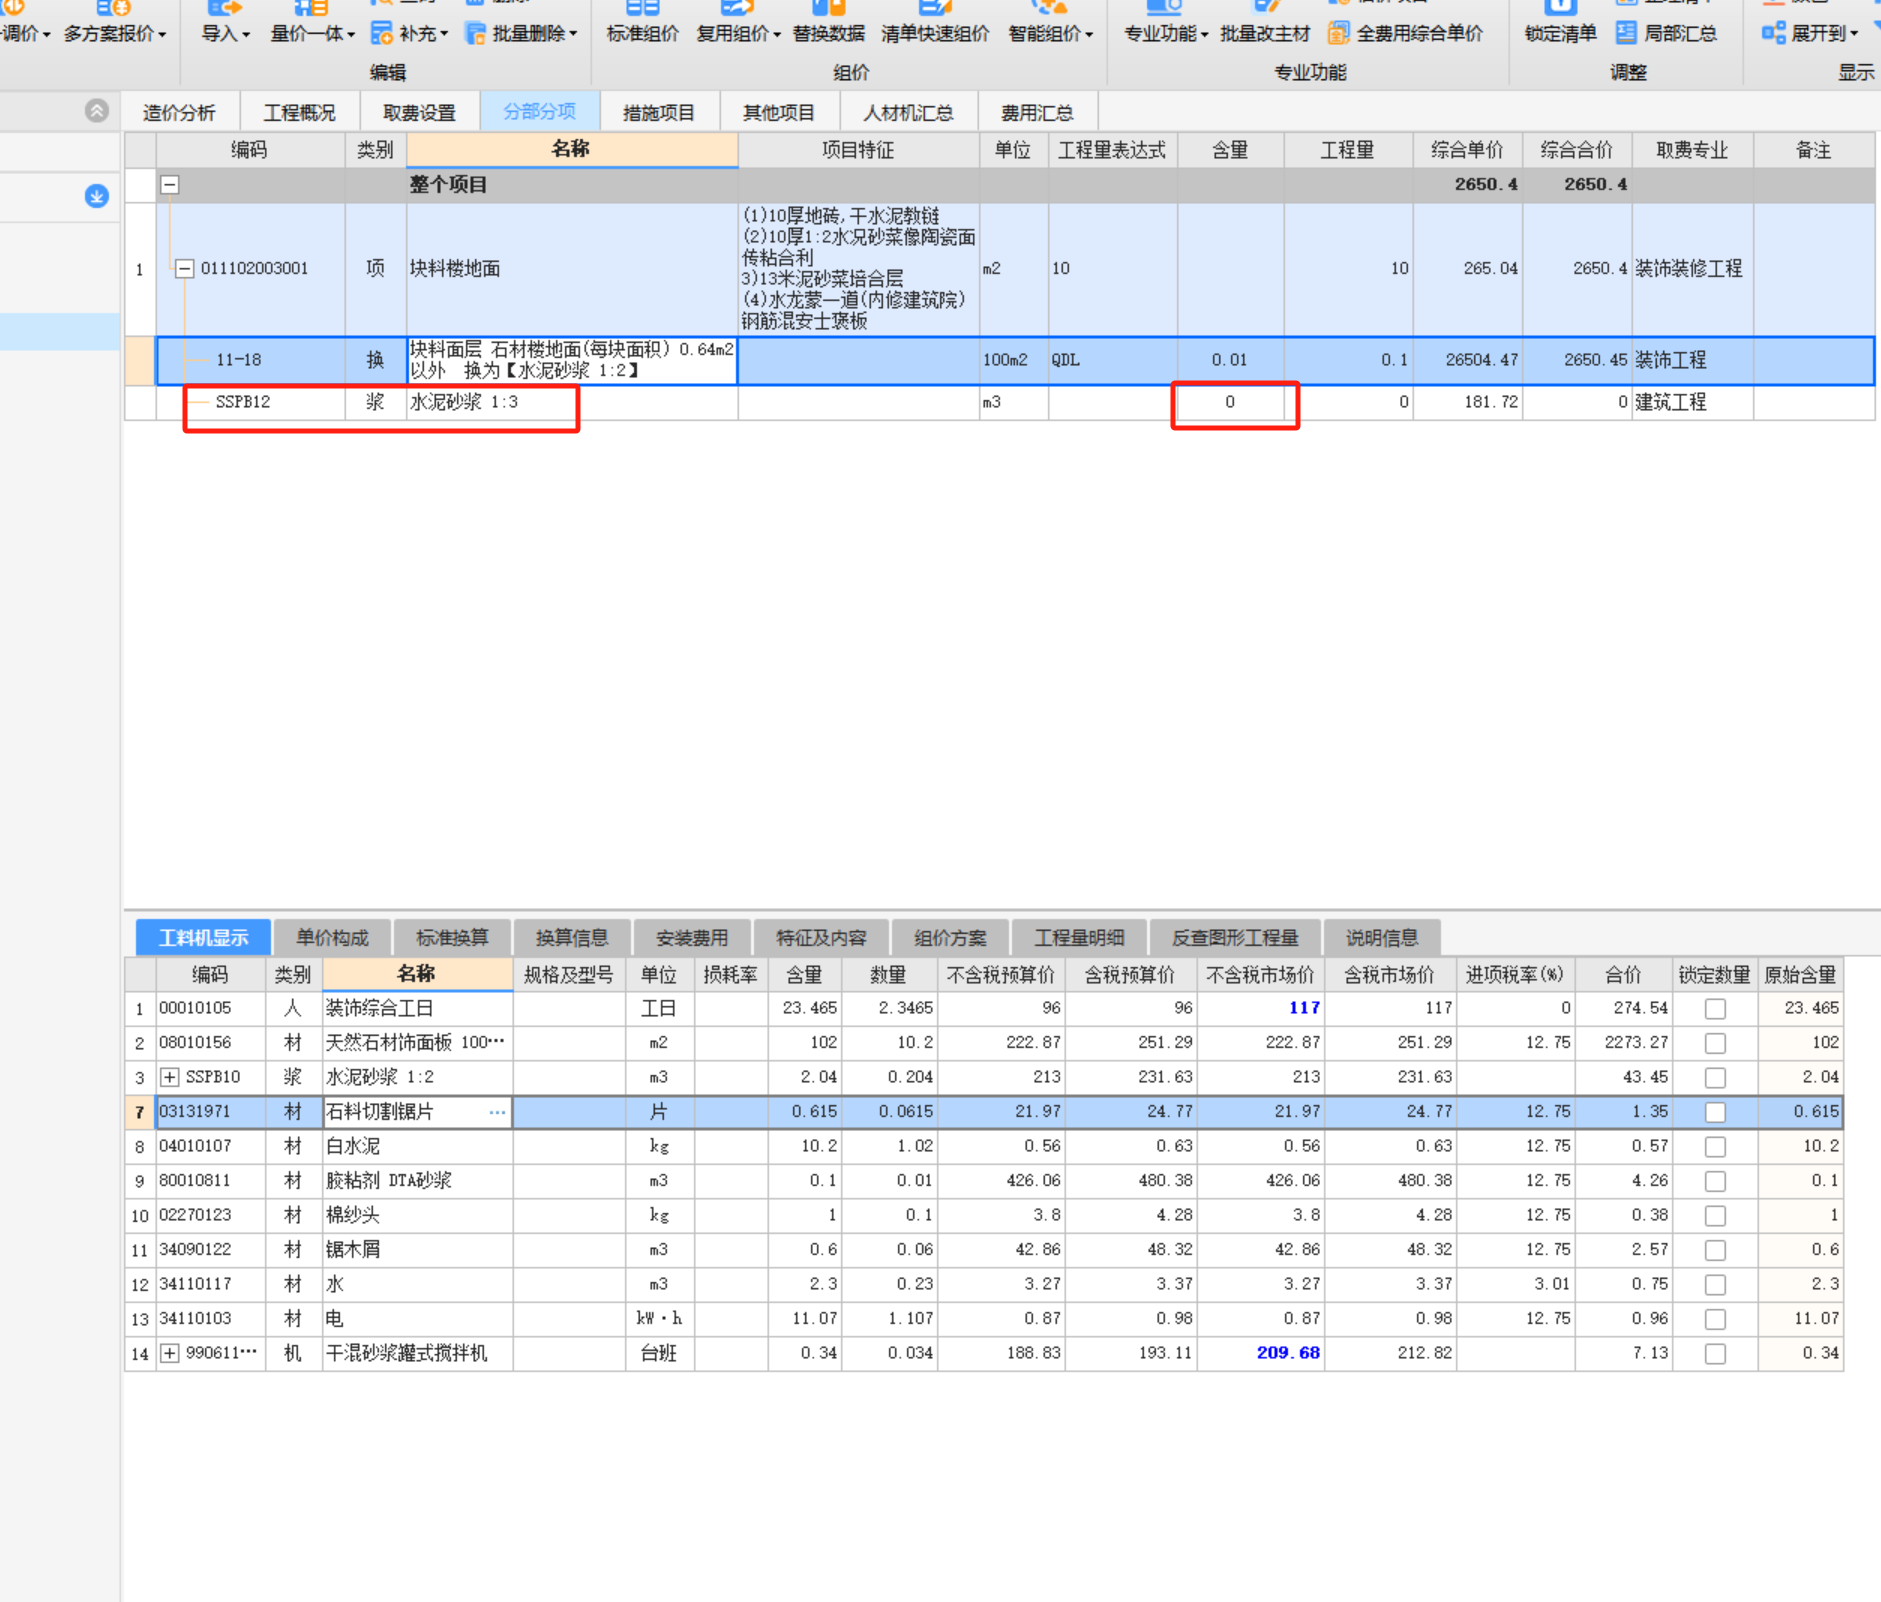Click the blue 209.68 market price value
The height and width of the screenshot is (1602, 1881).
[x=1288, y=1353]
